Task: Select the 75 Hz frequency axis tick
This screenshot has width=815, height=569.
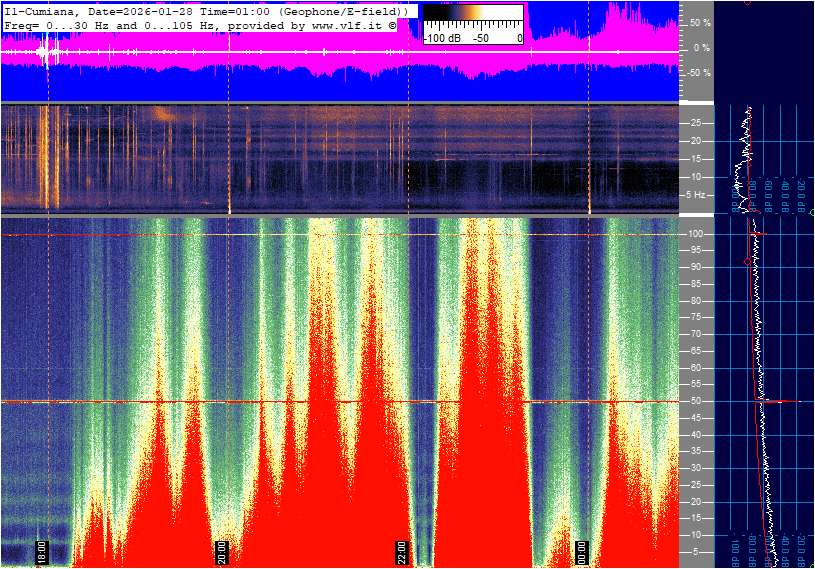Action: (695, 317)
